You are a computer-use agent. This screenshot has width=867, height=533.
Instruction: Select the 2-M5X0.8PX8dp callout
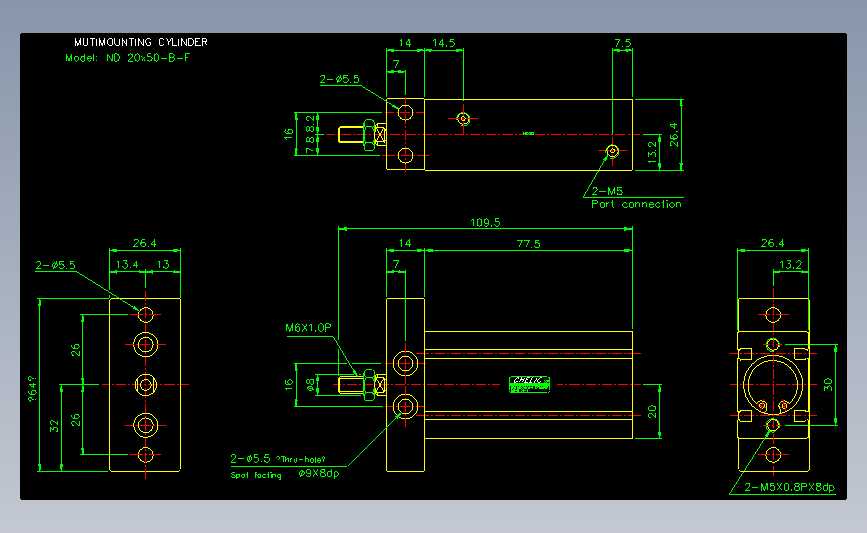pyautogui.click(x=789, y=487)
